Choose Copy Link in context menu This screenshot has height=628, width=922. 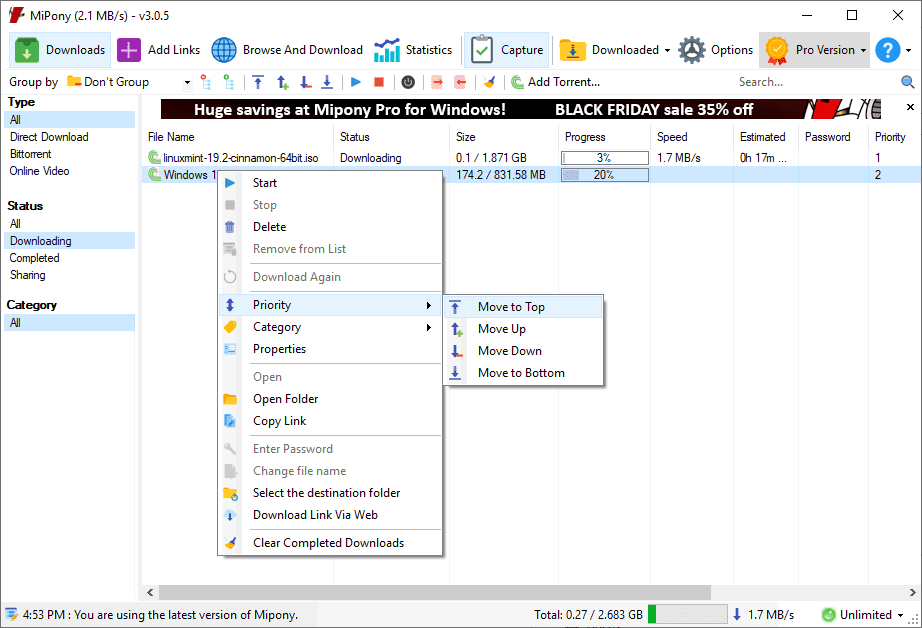(330, 421)
